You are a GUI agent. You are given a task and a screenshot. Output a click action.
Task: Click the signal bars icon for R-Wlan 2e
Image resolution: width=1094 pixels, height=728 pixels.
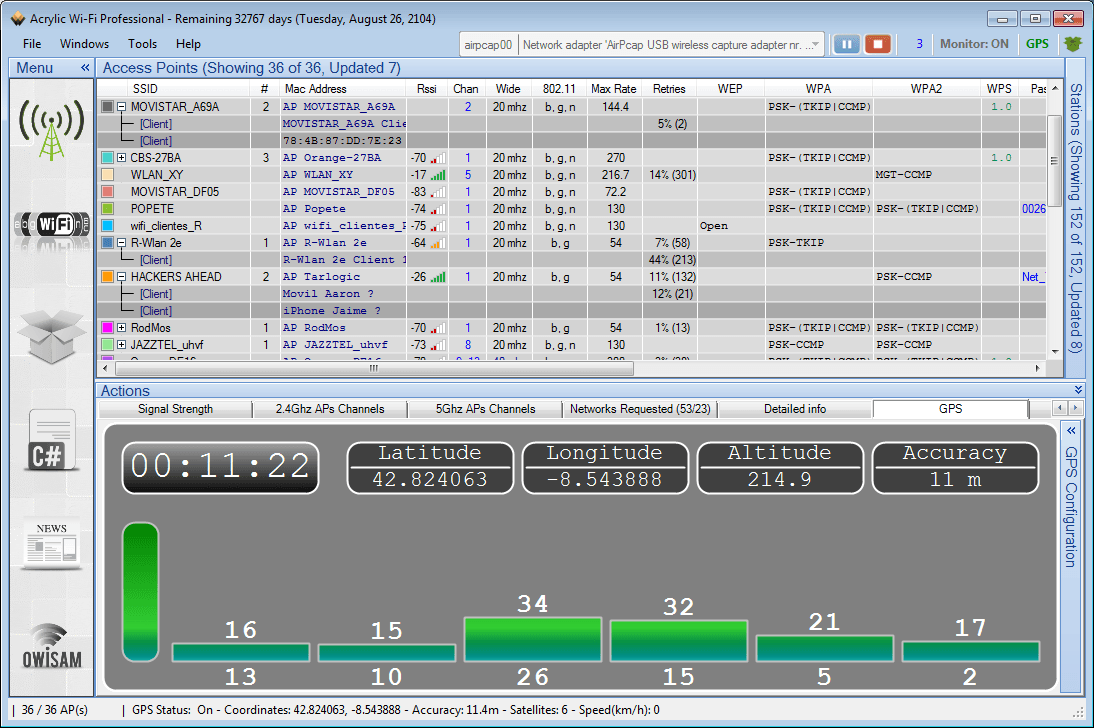pos(437,243)
